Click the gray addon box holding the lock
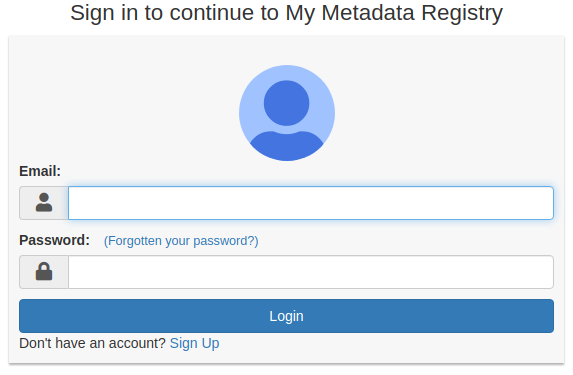573x375 pixels. pos(44,272)
